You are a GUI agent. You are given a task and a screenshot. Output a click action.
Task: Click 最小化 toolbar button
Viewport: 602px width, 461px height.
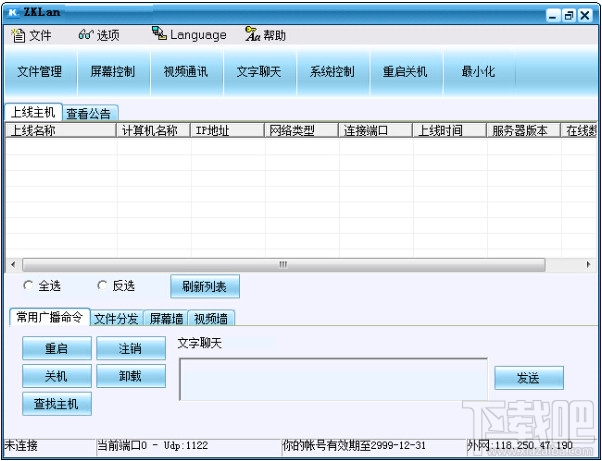click(x=478, y=72)
